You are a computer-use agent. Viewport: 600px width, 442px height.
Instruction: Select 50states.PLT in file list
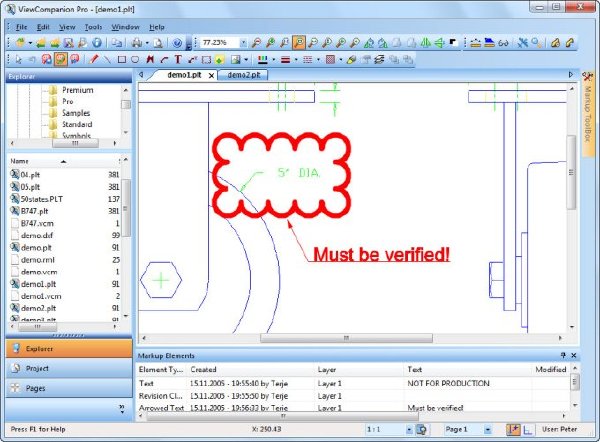tap(42, 199)
